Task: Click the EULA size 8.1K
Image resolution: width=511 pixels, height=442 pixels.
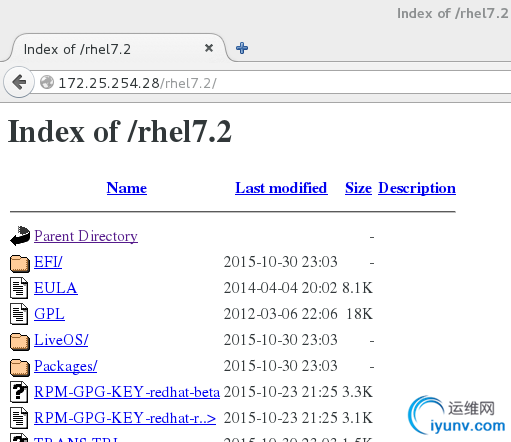Action: (x=357, y=288)
